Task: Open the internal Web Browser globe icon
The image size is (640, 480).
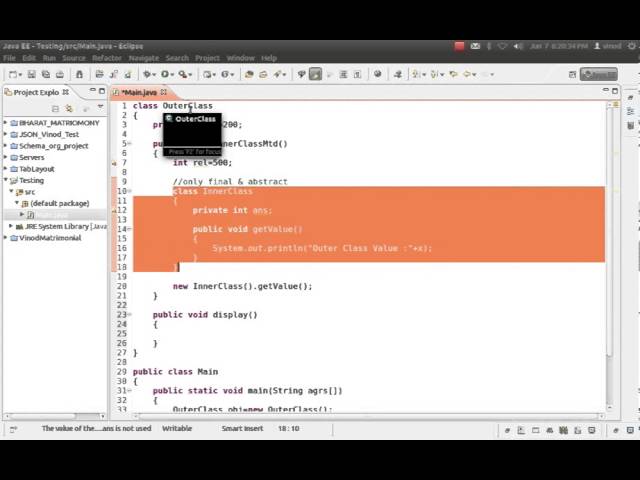Action: click(x=378, y=74)
